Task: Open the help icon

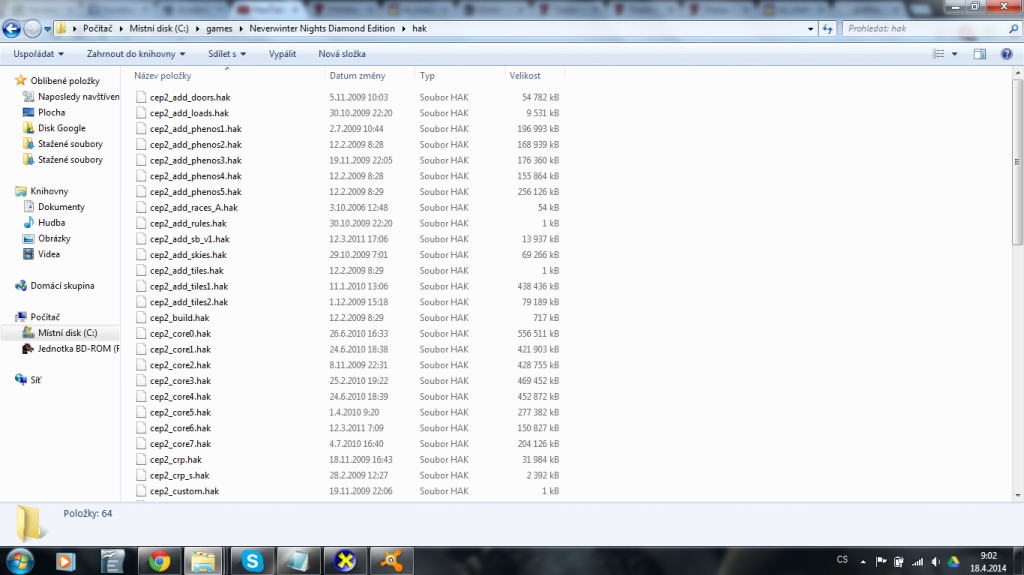Action: [x=1006, y=54]
